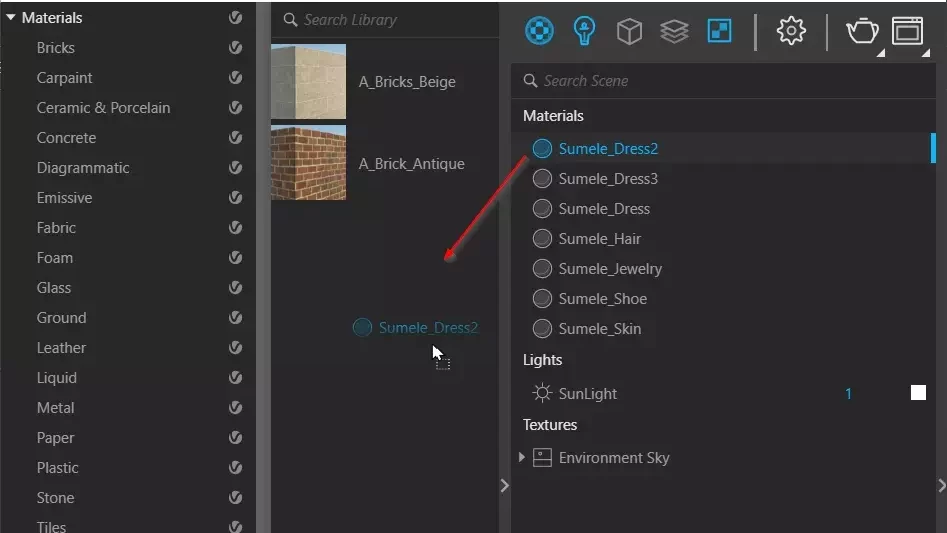Select the Plastic library category
The height and width of the screenshot is (533, 947).
[57, 468]
